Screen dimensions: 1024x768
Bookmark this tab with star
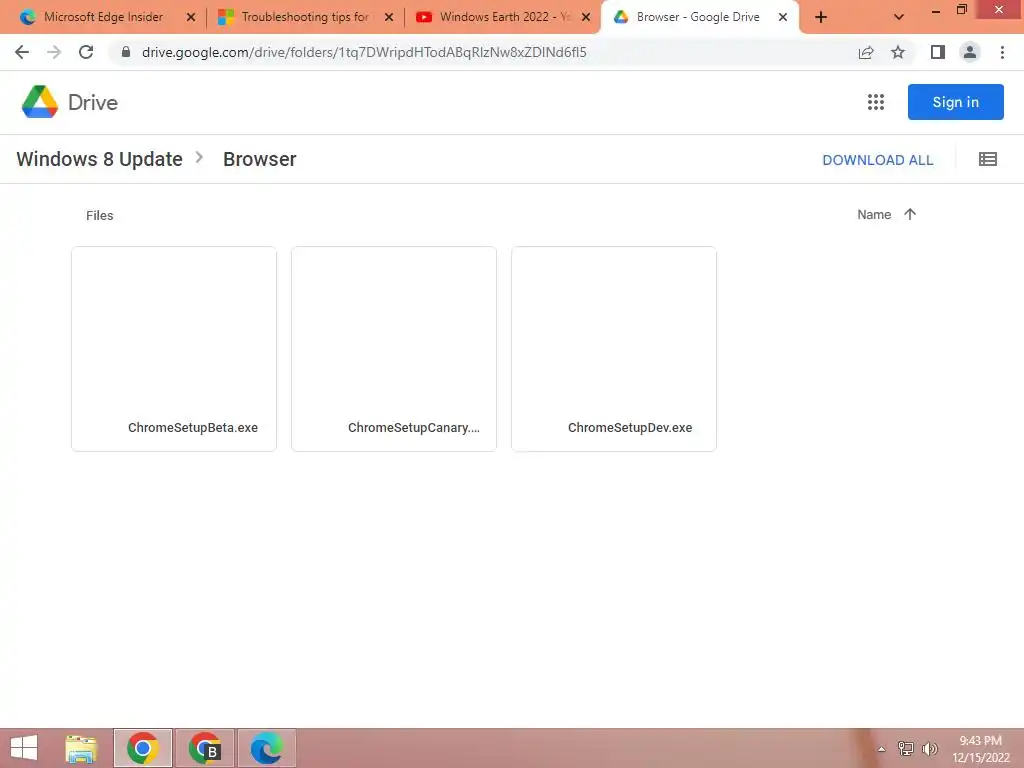898,52
